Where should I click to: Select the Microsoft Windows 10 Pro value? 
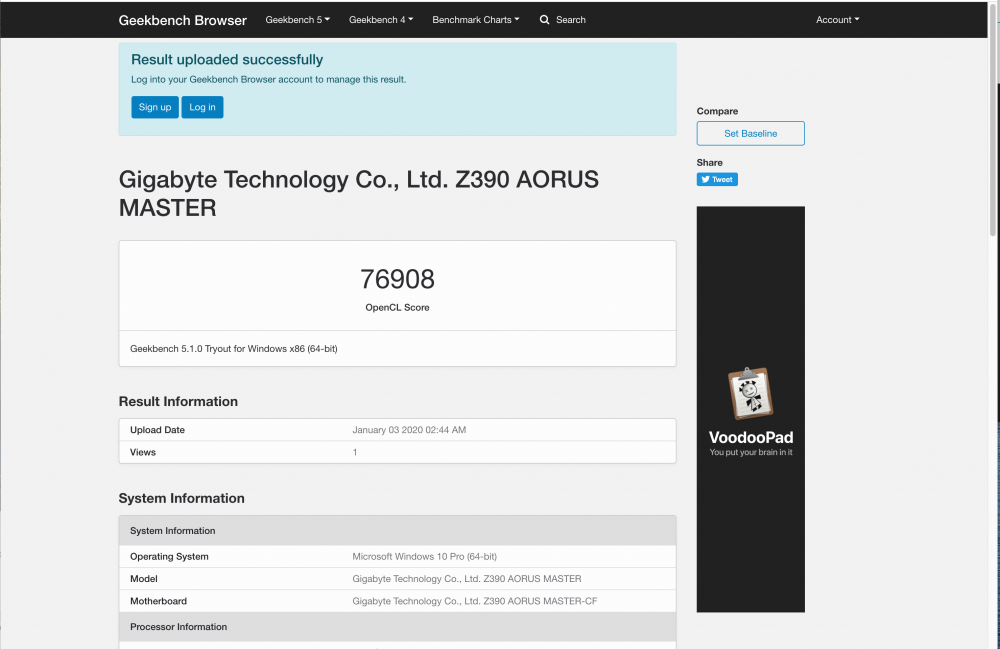(425, 556)
